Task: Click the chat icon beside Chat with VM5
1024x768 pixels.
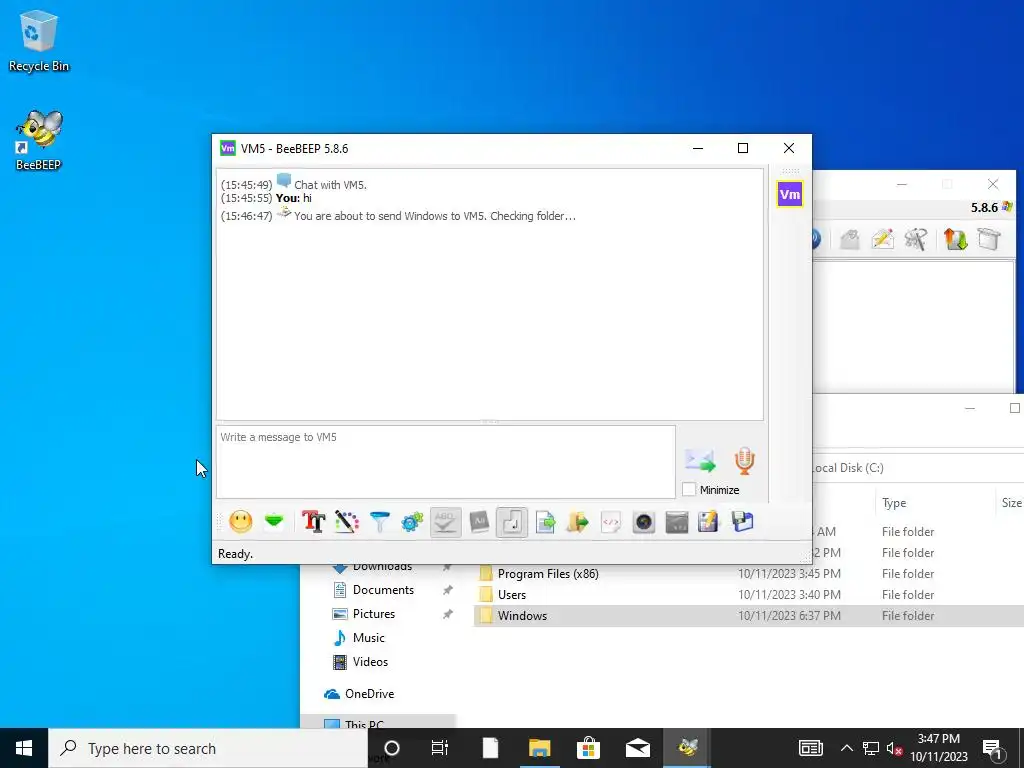Action: click(x=283, y=180)
